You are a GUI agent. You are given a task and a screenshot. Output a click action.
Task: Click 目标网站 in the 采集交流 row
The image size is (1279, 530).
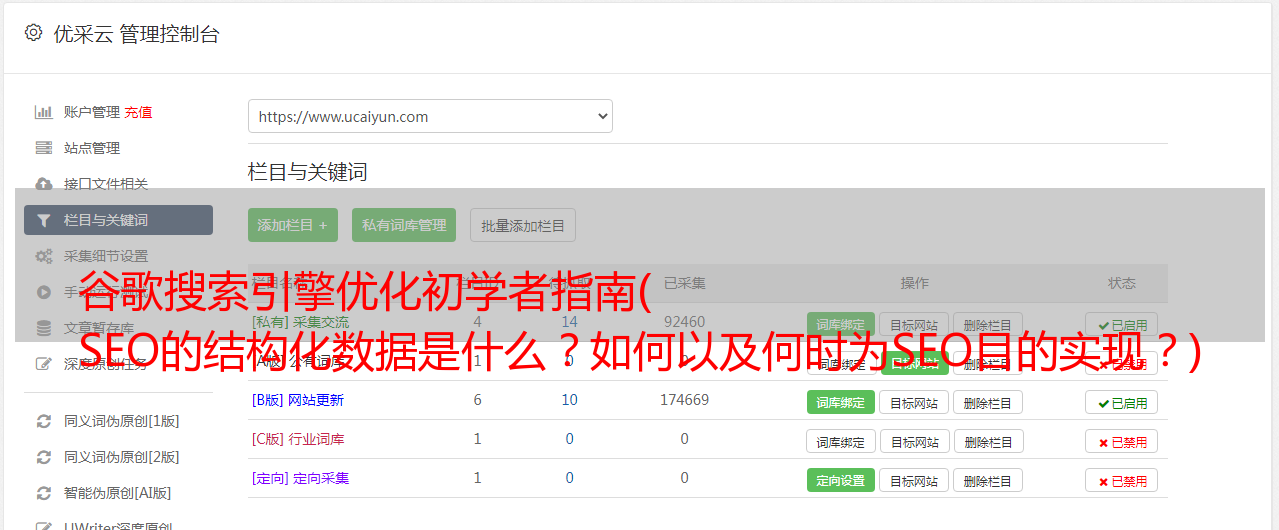pyautogui.click(x=914, y=325)
